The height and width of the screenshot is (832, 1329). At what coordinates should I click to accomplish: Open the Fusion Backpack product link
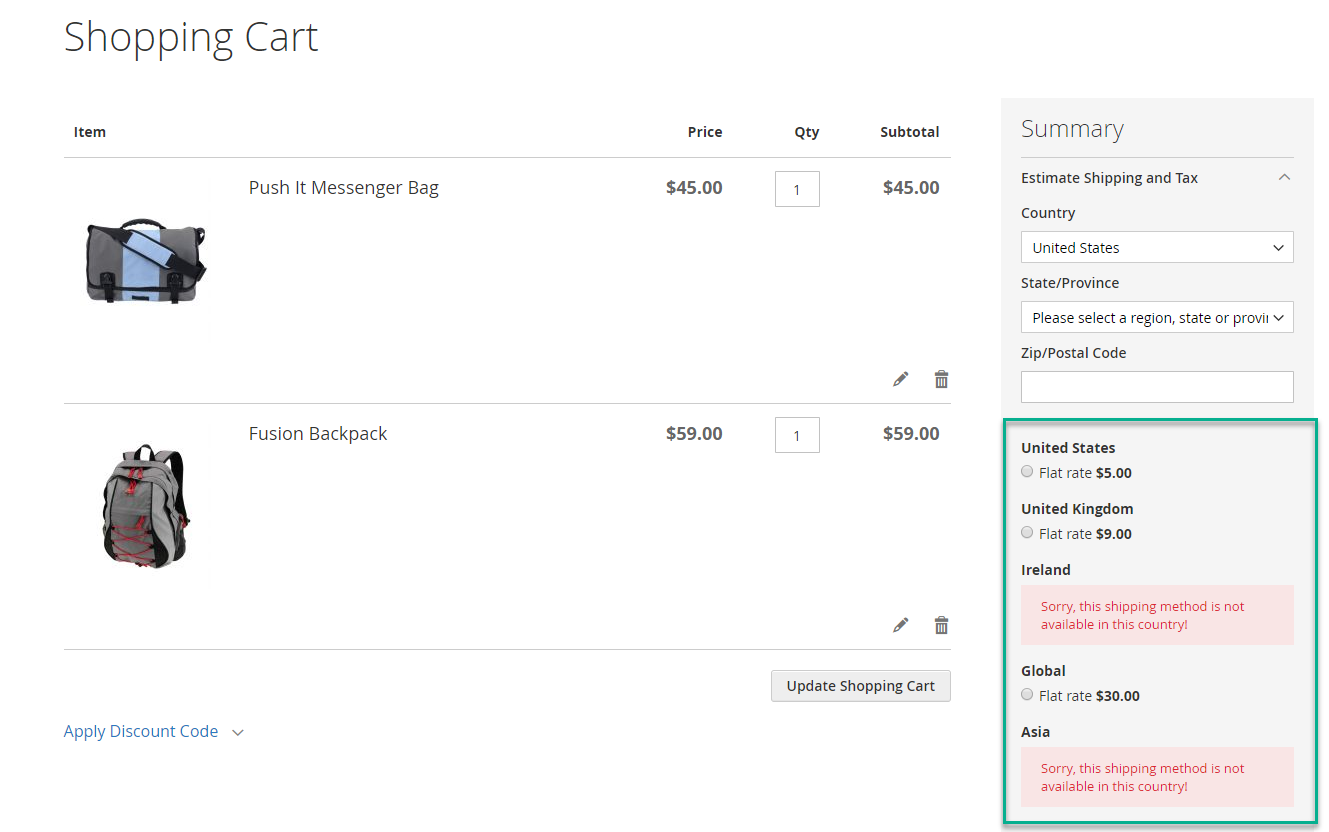pos(318,434)
